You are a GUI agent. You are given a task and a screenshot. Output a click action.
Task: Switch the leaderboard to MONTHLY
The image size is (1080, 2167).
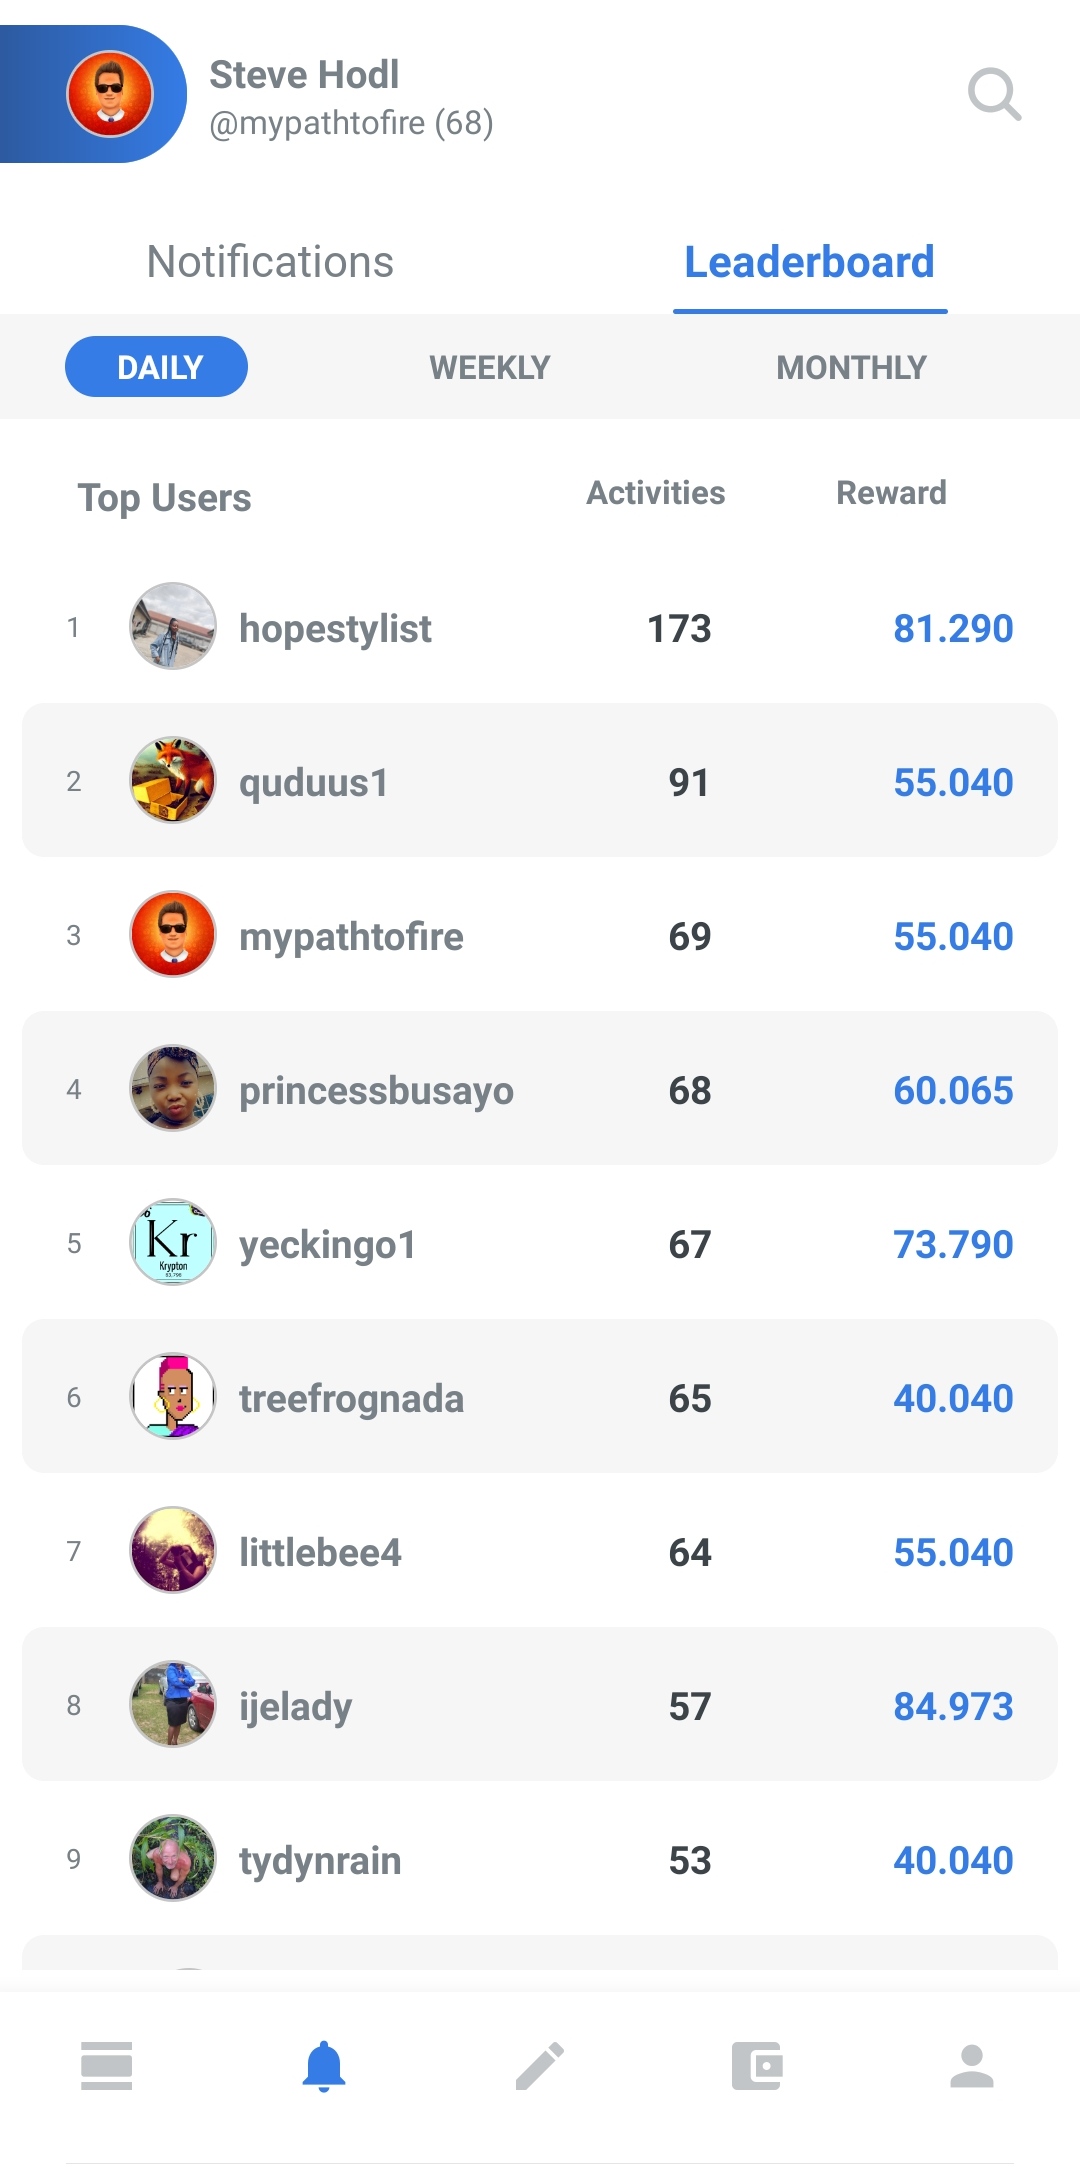tap(851, 367)
